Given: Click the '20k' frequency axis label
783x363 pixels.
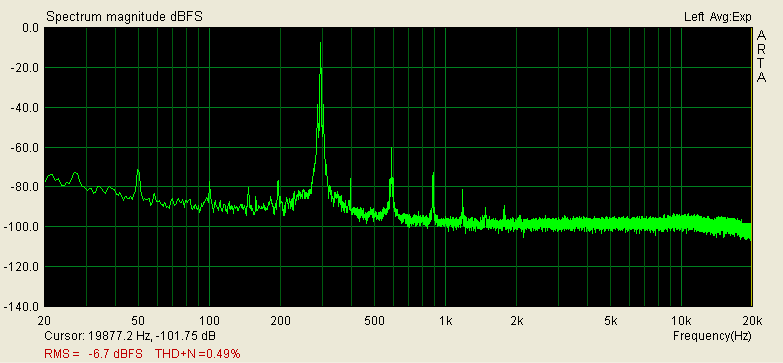Looking at the screenshot, I should tap(751, 321).
